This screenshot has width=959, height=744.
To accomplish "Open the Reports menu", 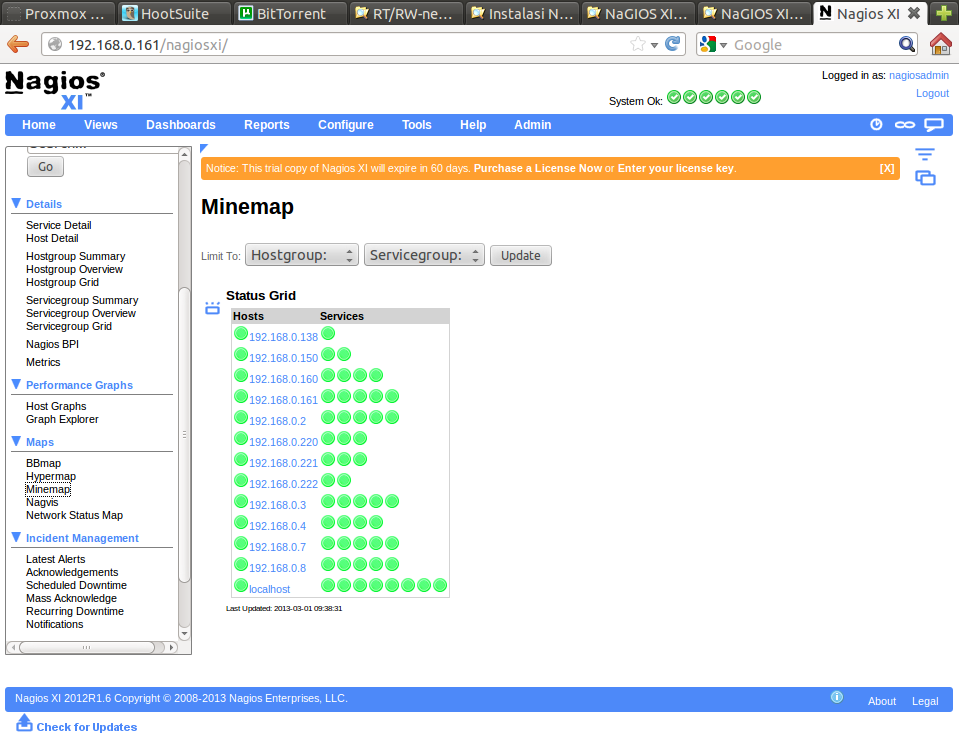I will pyautogui.click(x=266, y=125).
